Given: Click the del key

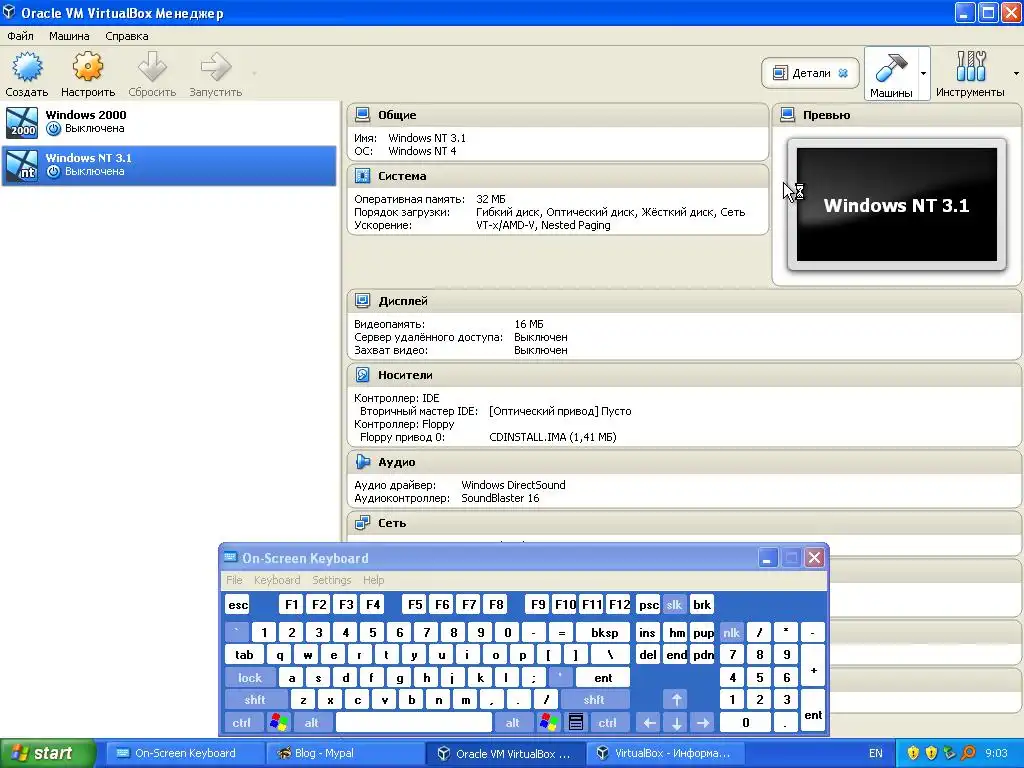Looking at the screenshot, I should tap(648, 654).
